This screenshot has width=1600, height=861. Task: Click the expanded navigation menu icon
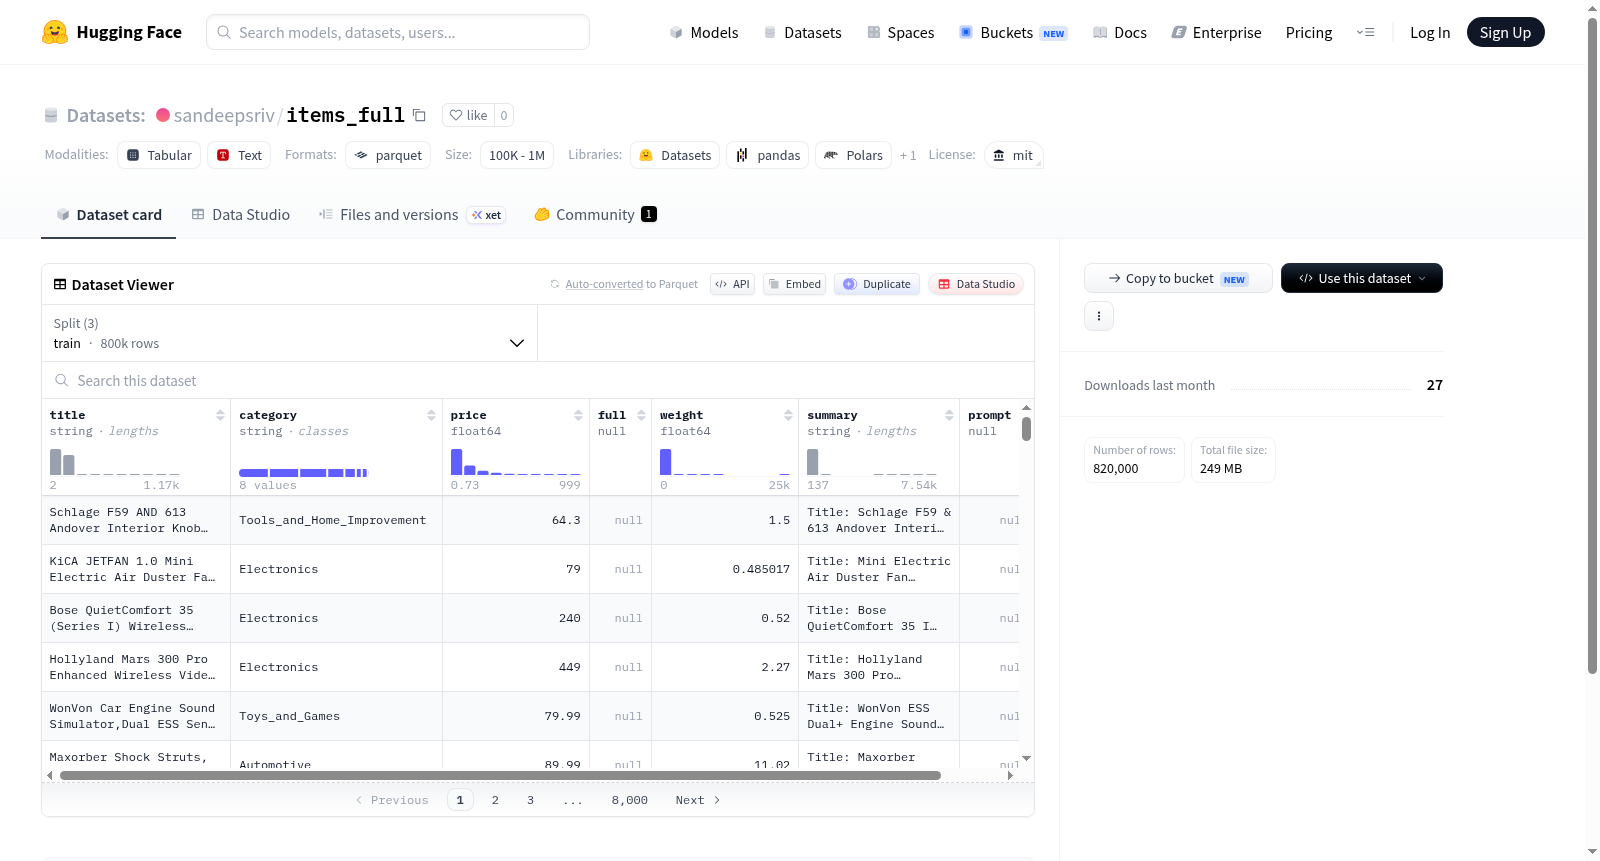tap(1365, 33)
